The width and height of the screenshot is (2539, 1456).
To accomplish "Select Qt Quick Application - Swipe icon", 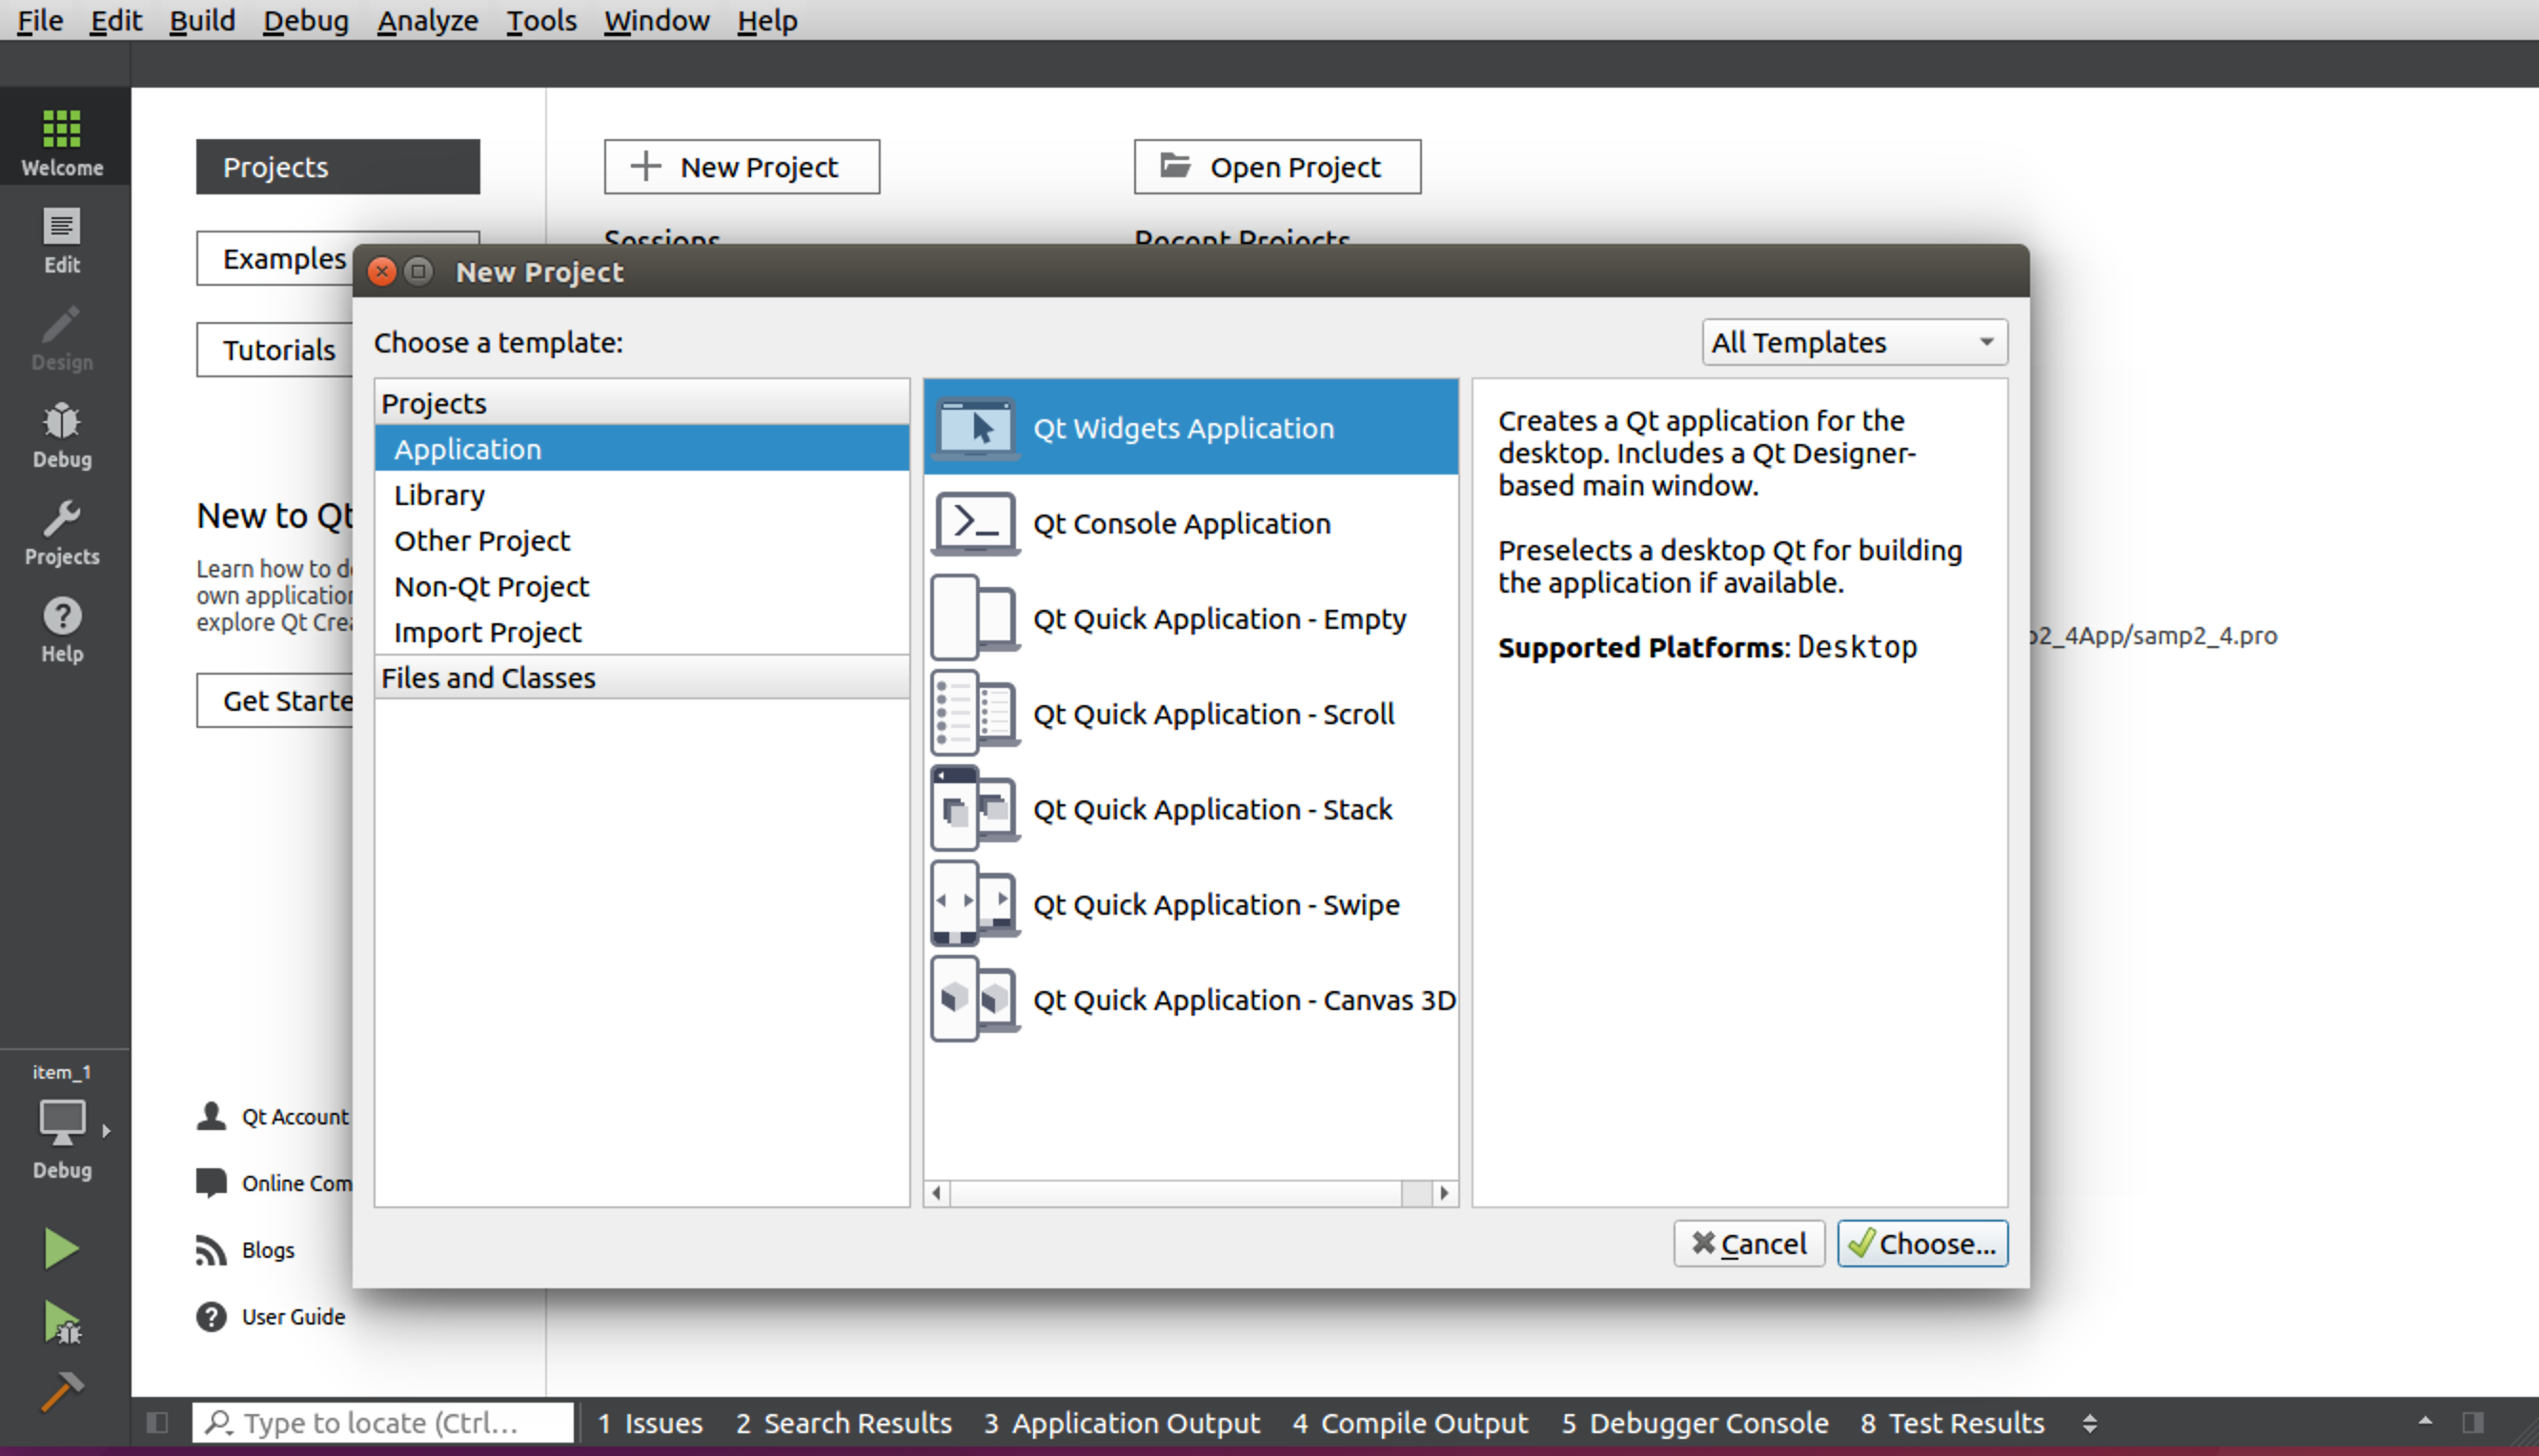I will click(975, 904).
